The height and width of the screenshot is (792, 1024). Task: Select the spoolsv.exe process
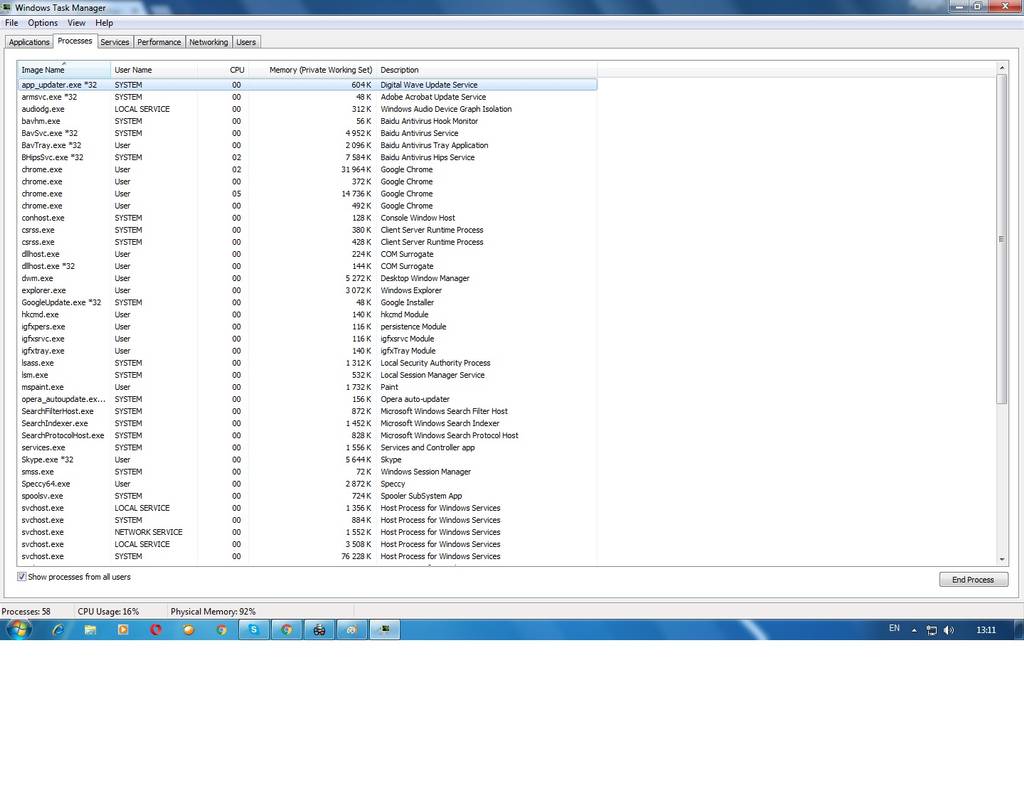coord(307,496)
